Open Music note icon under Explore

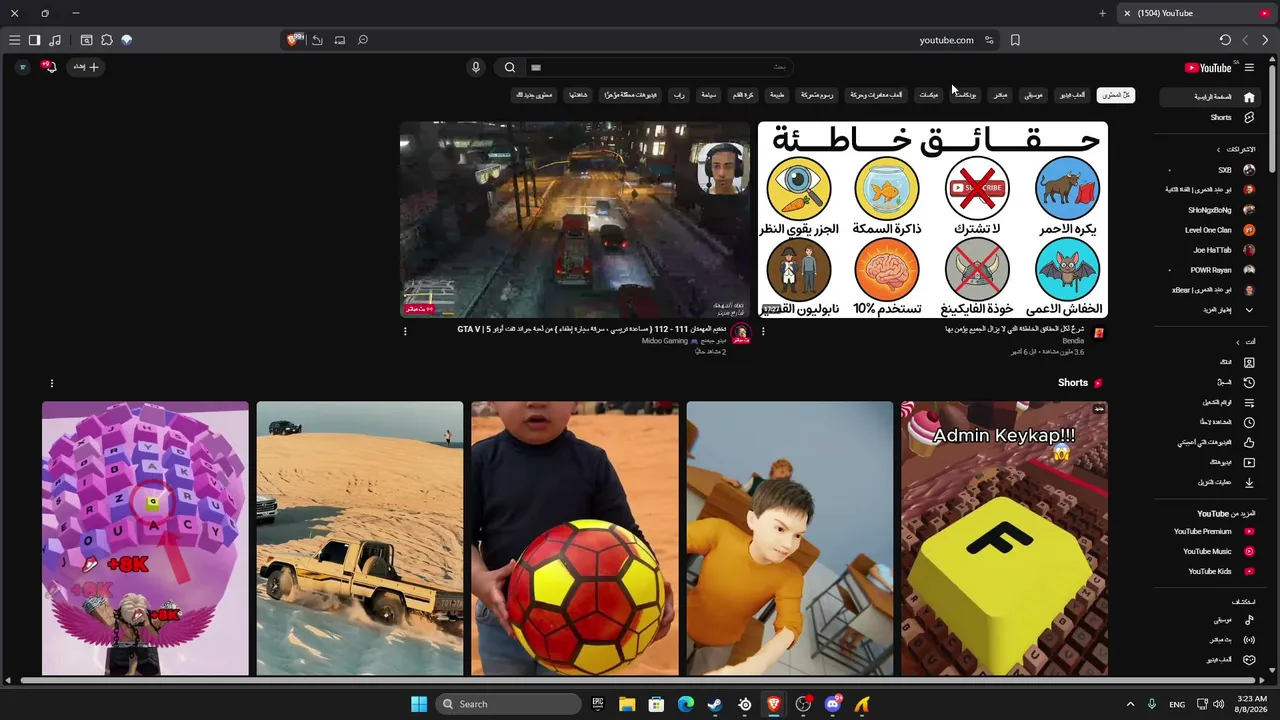[1249, 620]
